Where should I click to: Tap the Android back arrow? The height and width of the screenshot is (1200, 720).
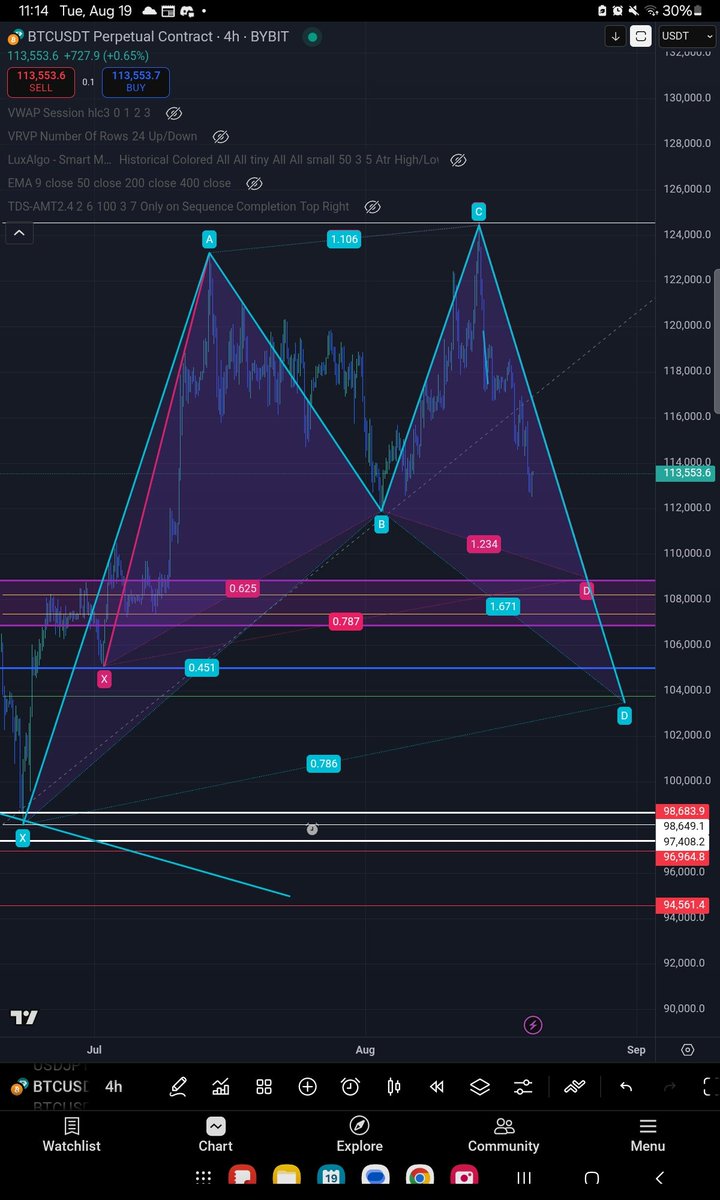tap(659, 1178)
